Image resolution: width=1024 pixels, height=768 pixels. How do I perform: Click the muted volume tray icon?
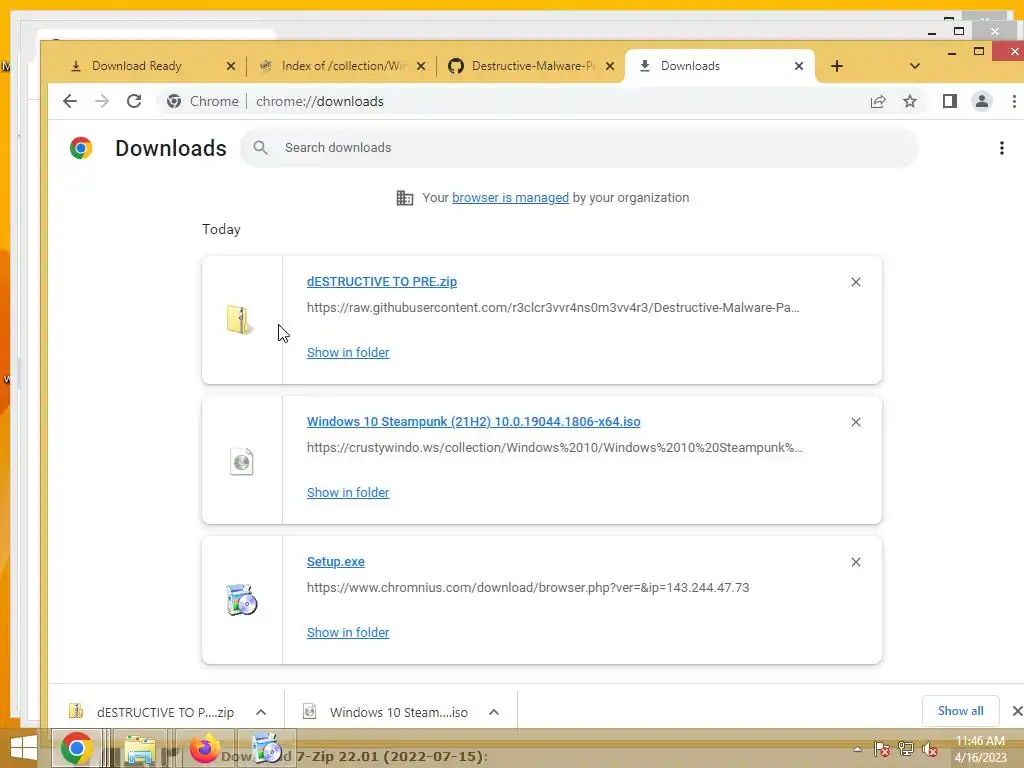tap(930, 749)
